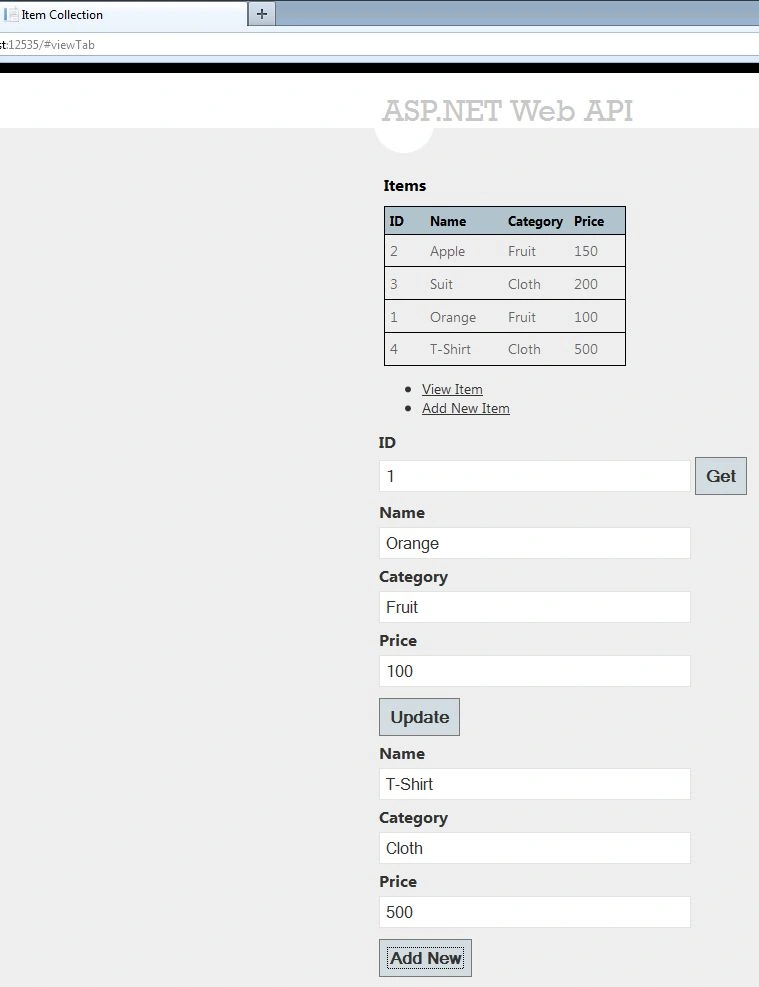Open a new browser tab with plus button
This screenshot has width=759, height=987.
coord(262,14)
